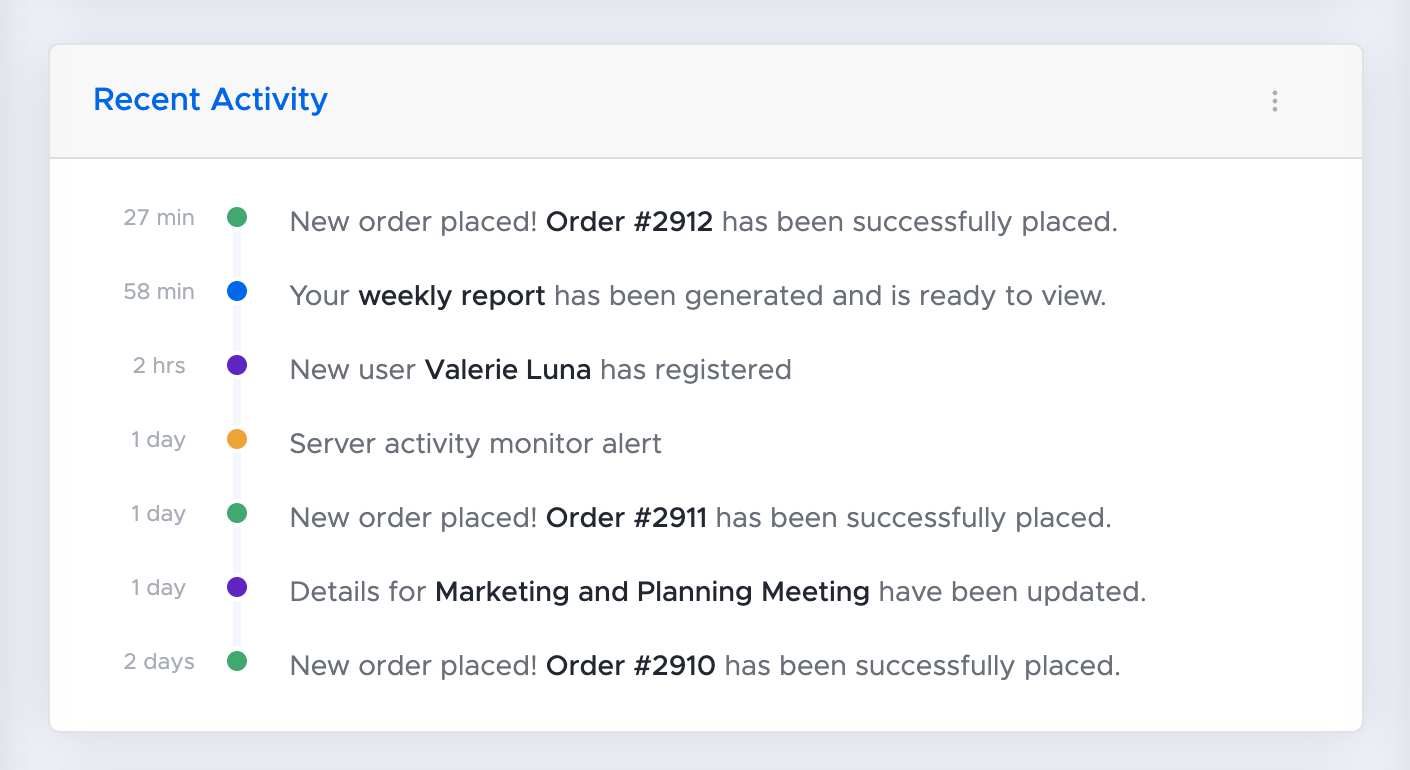Click the 27 min timestamp
1410x770 pixels.
(159, 218)
